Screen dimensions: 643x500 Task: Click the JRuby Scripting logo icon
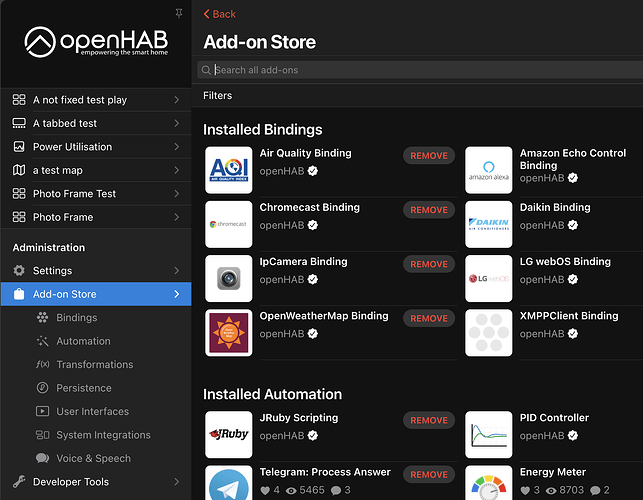[x=228, y=434]
